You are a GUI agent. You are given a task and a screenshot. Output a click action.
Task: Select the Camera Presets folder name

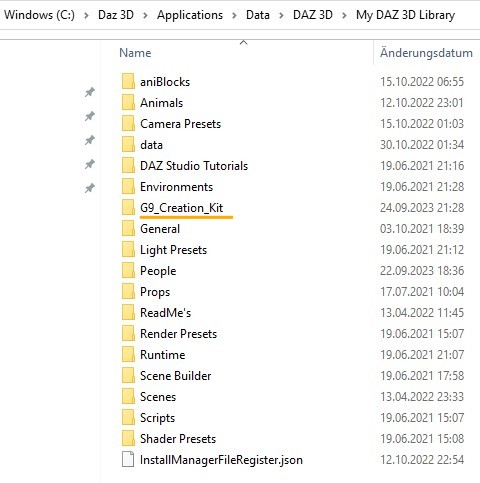point(180,124)
